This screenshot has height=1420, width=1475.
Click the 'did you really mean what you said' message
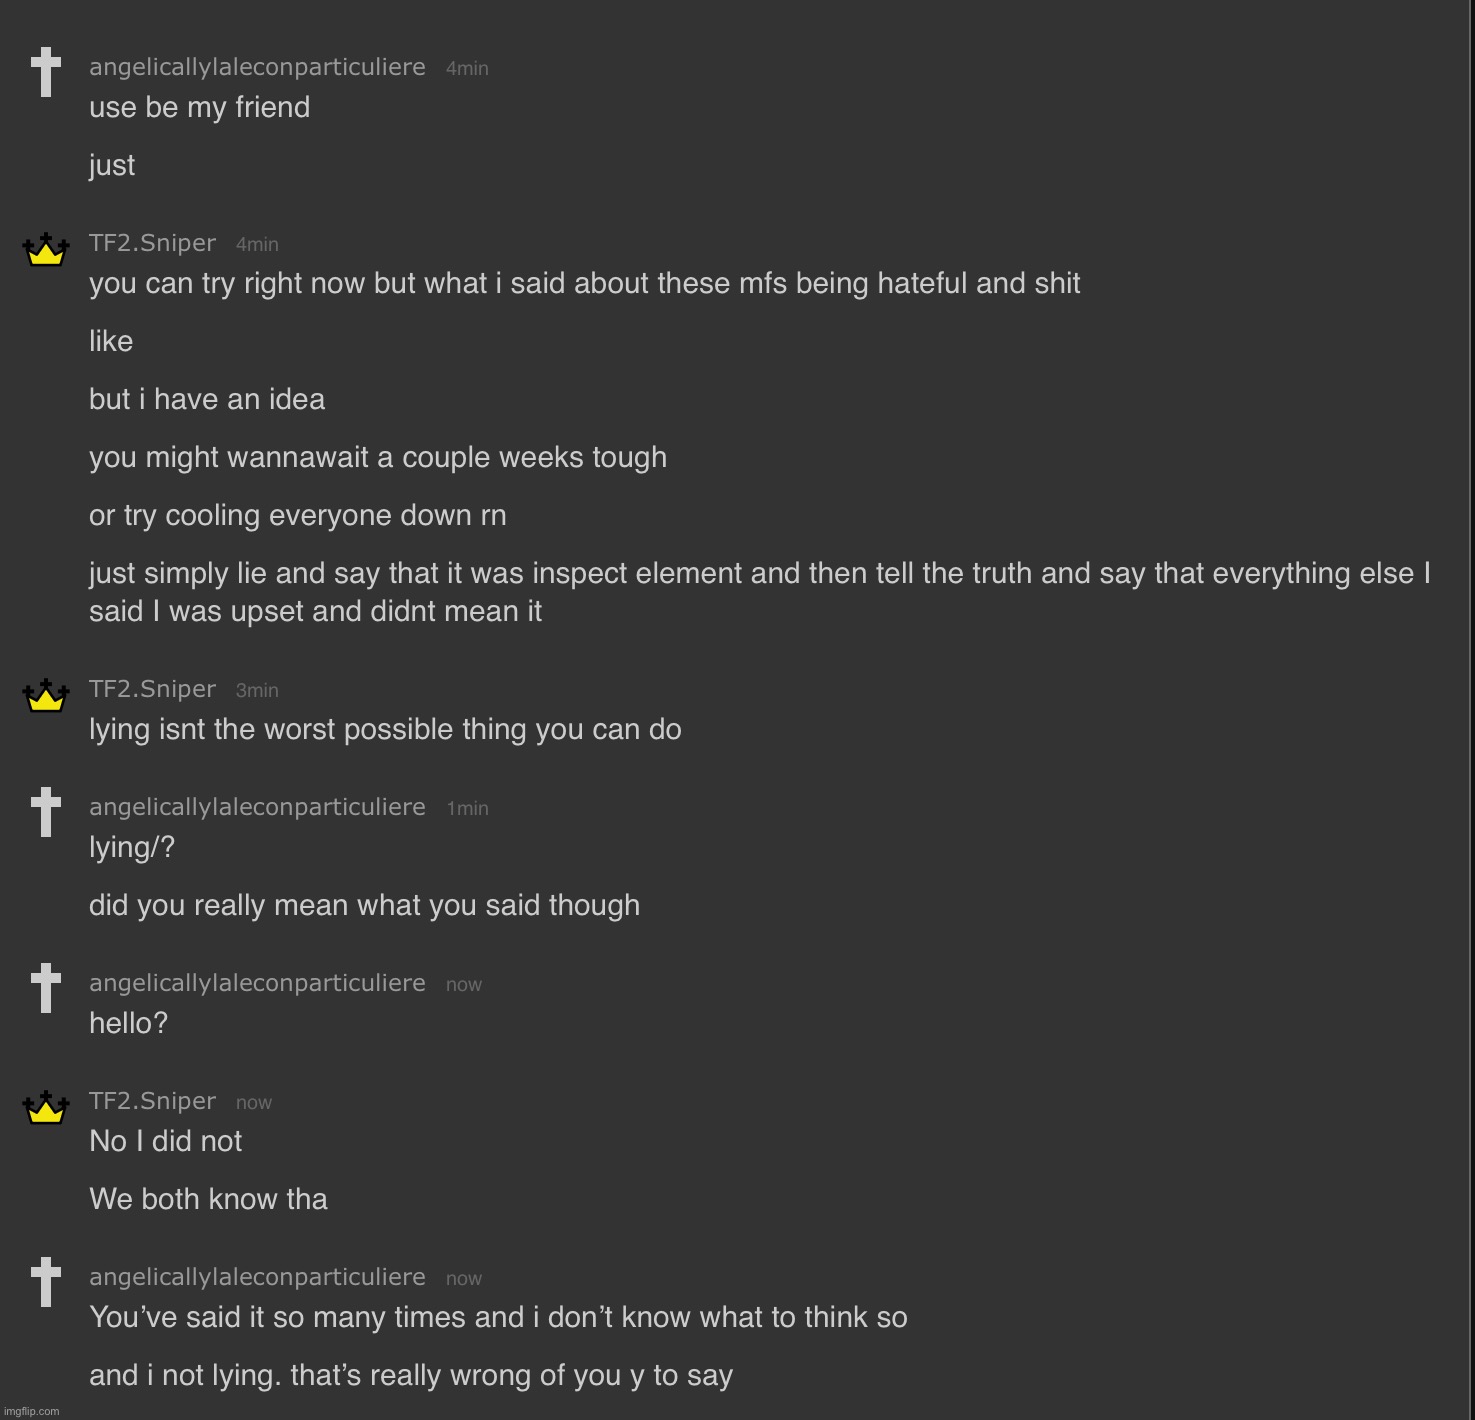(x=364, y=906)
